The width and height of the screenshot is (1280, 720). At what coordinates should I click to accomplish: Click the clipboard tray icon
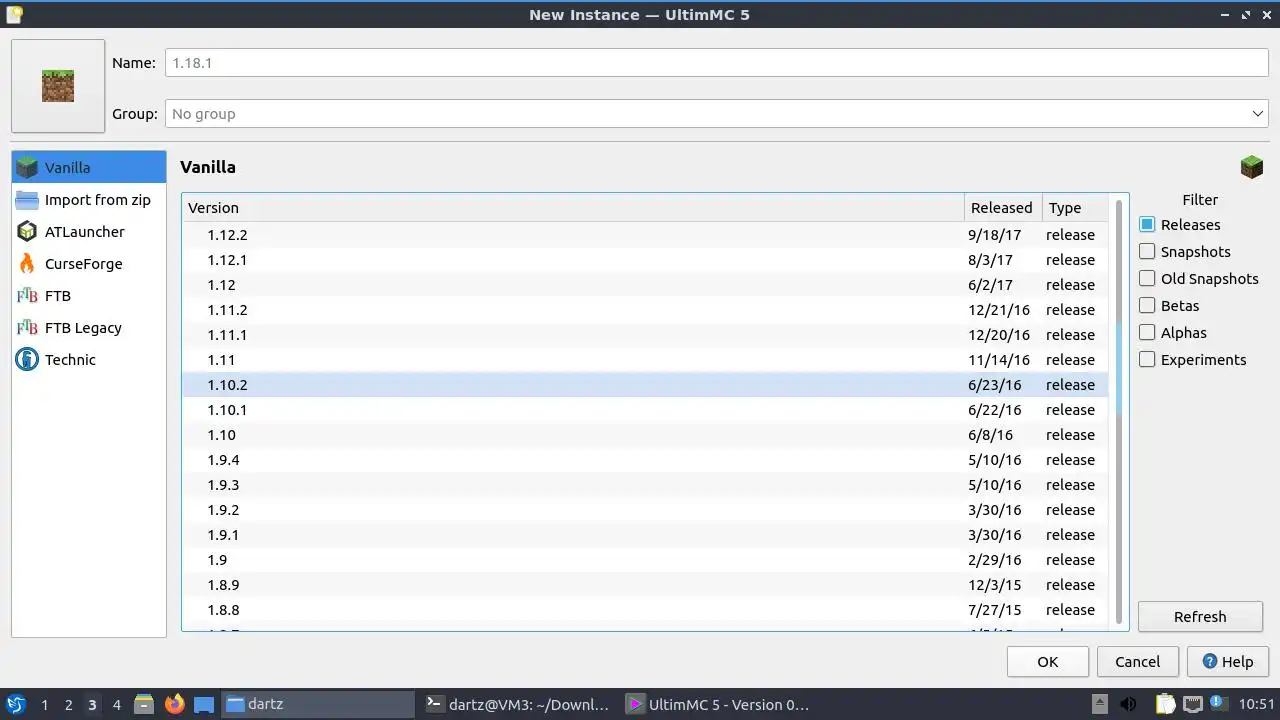coord(1165,704)
